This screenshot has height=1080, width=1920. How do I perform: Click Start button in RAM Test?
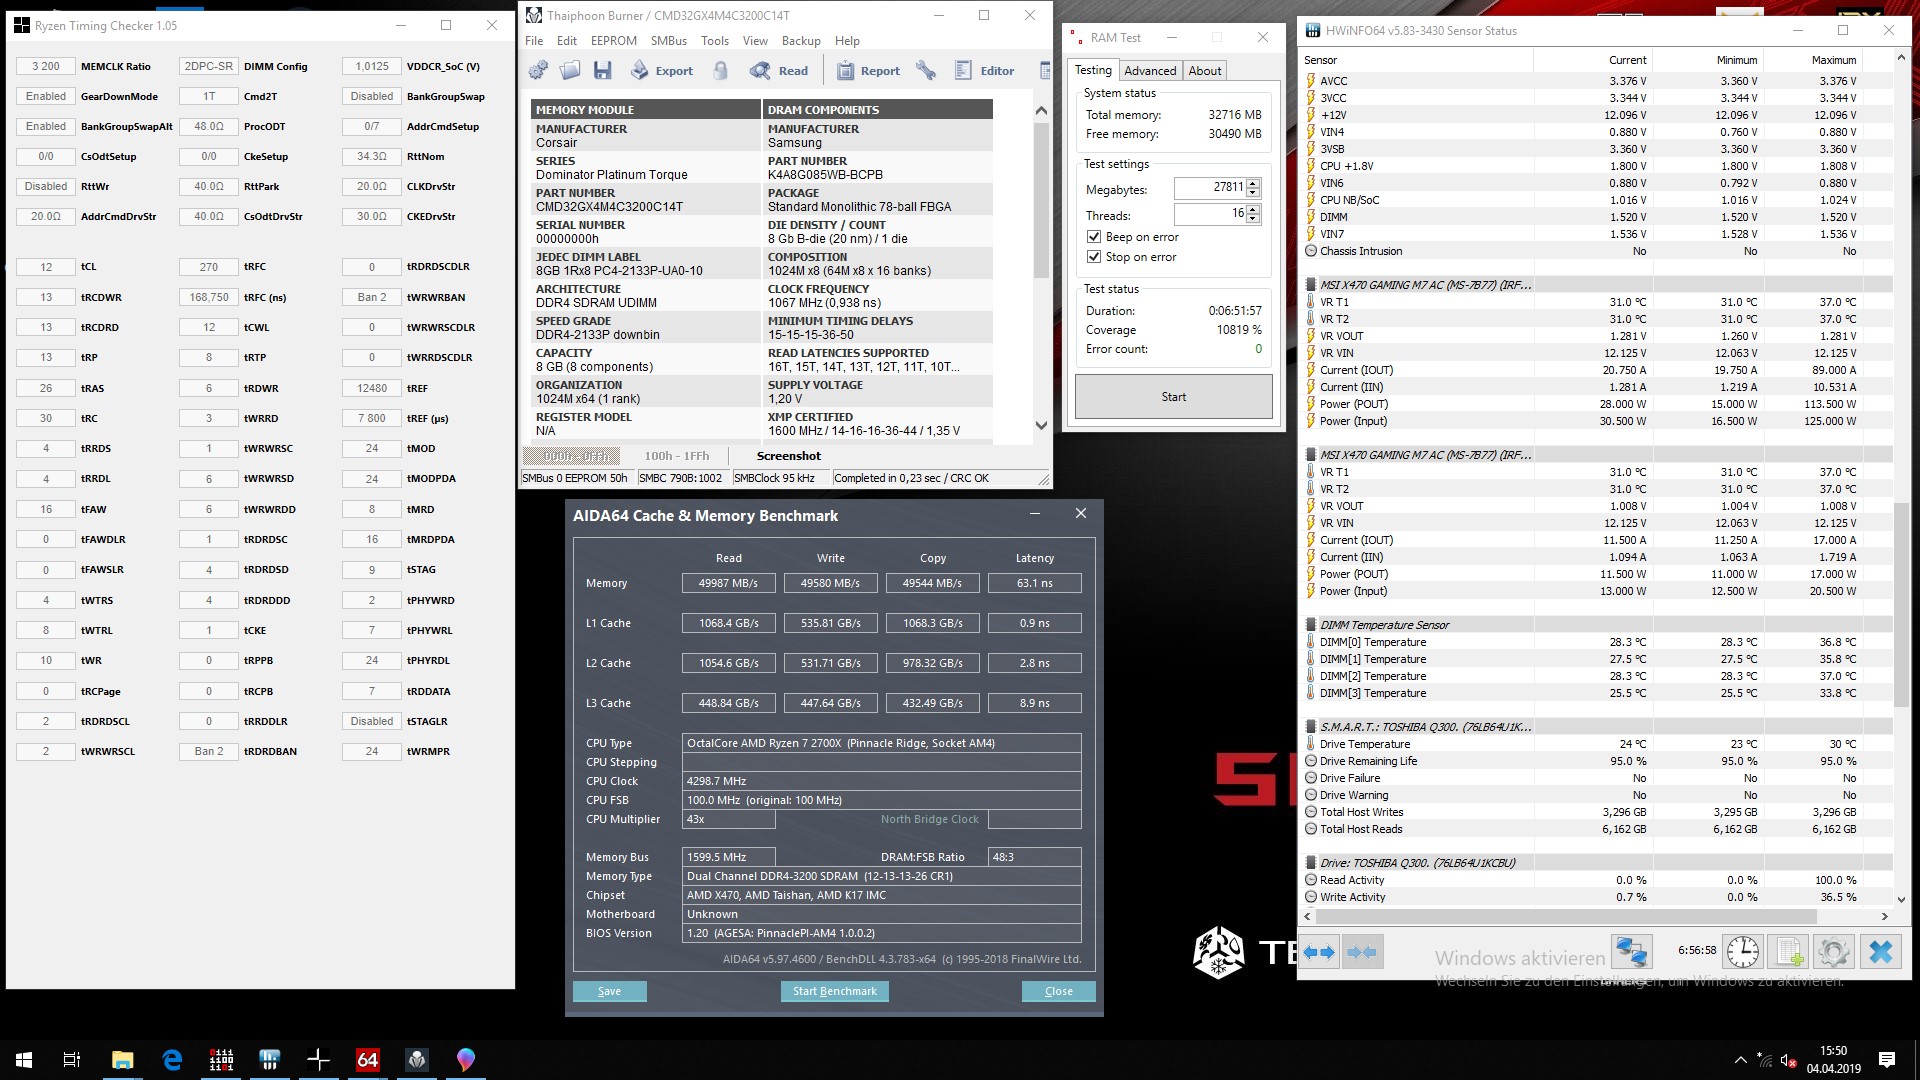[1173, 397]
